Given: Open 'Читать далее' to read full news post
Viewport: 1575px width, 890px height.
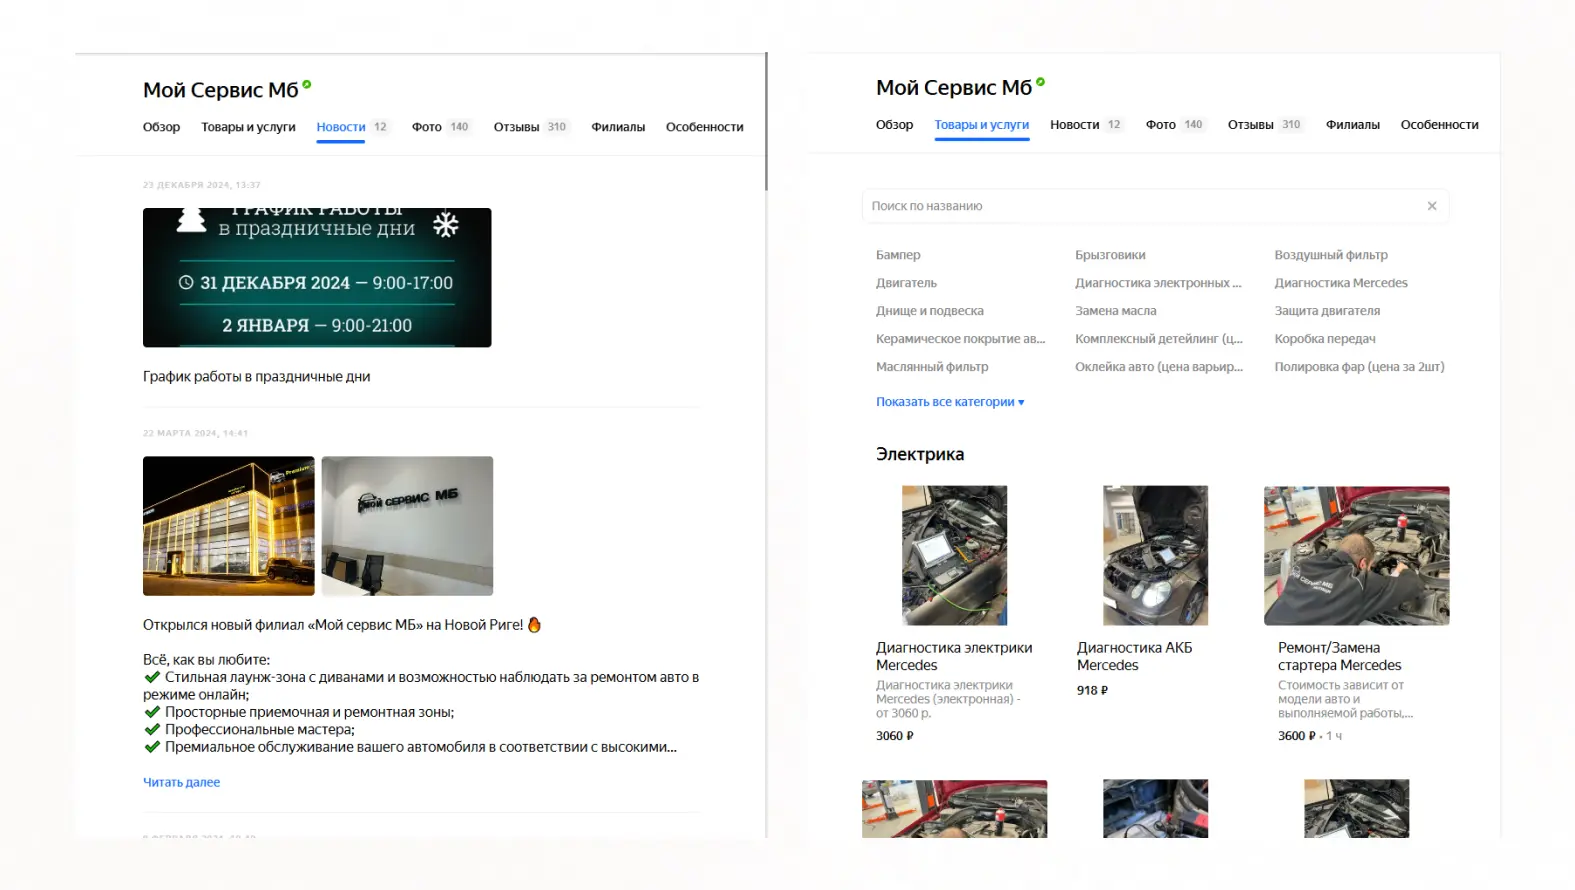Looking at the screenshot, I should 181,782.
